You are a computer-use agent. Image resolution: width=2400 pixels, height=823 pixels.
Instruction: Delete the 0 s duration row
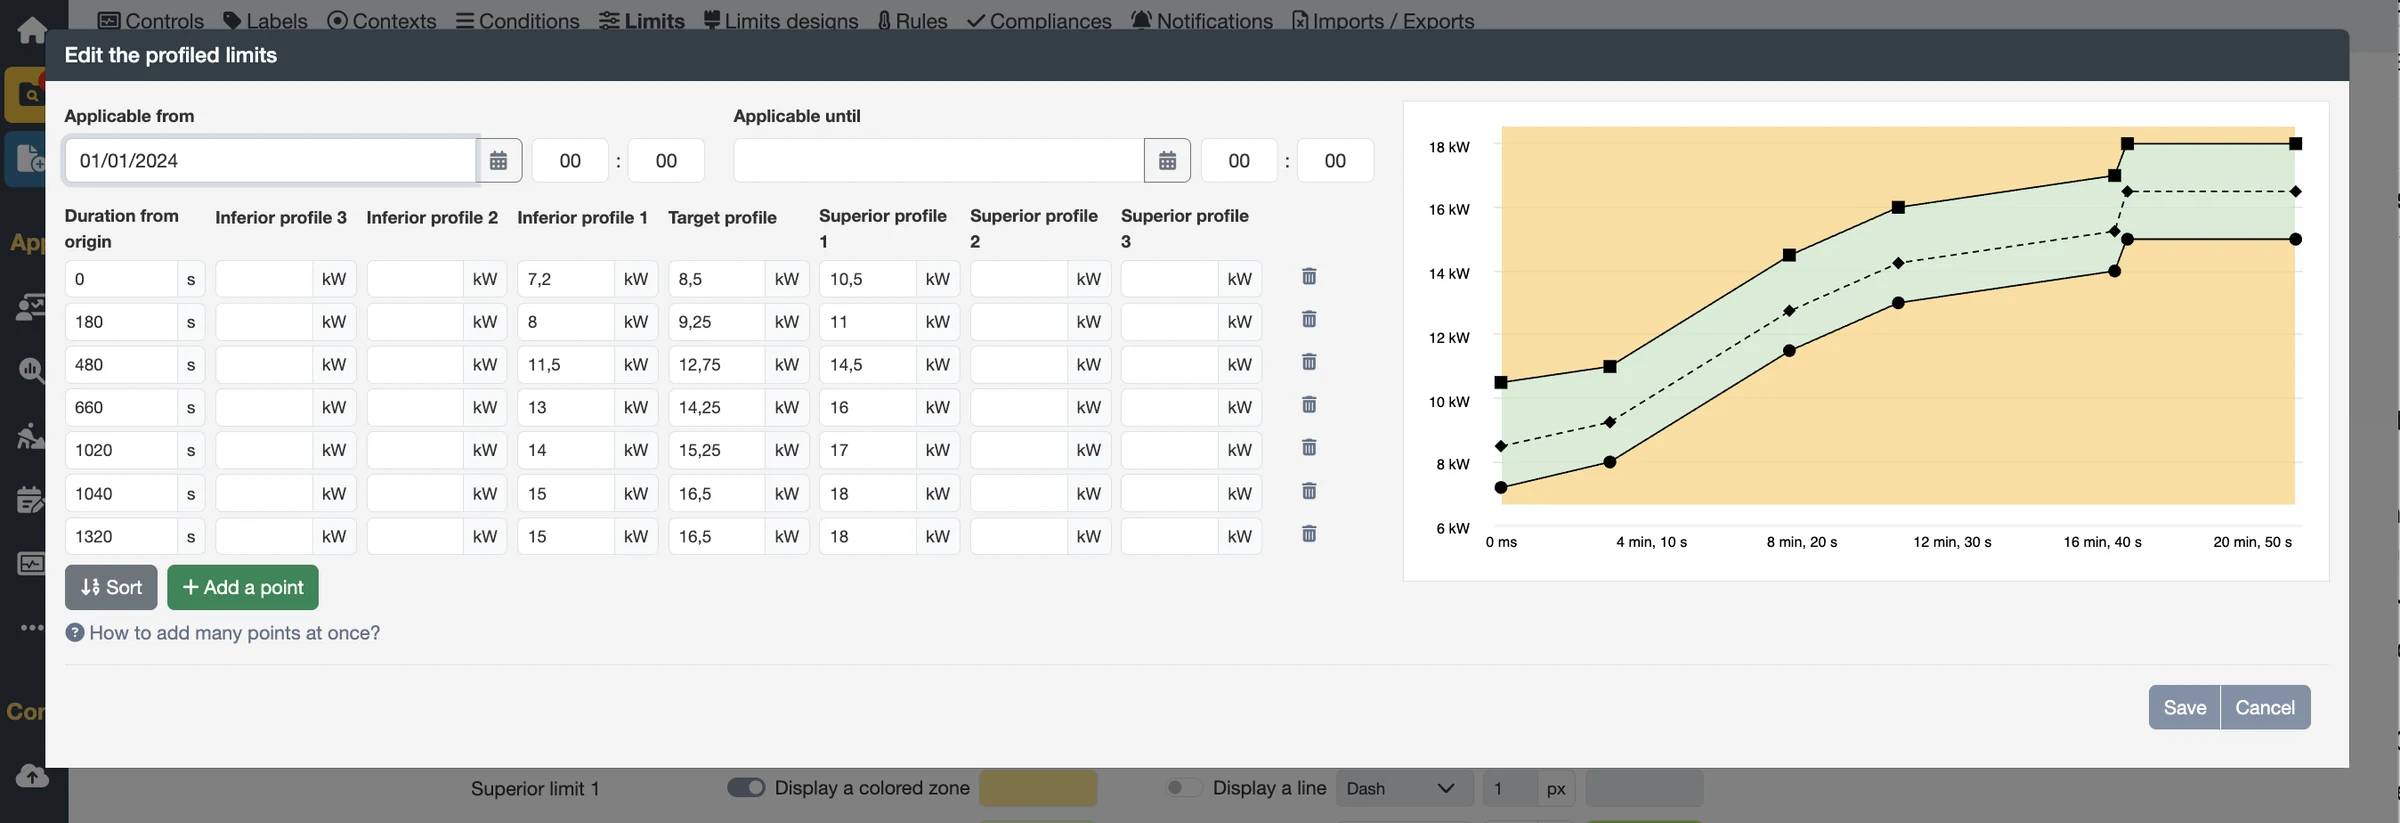(x=1309, y=277)
